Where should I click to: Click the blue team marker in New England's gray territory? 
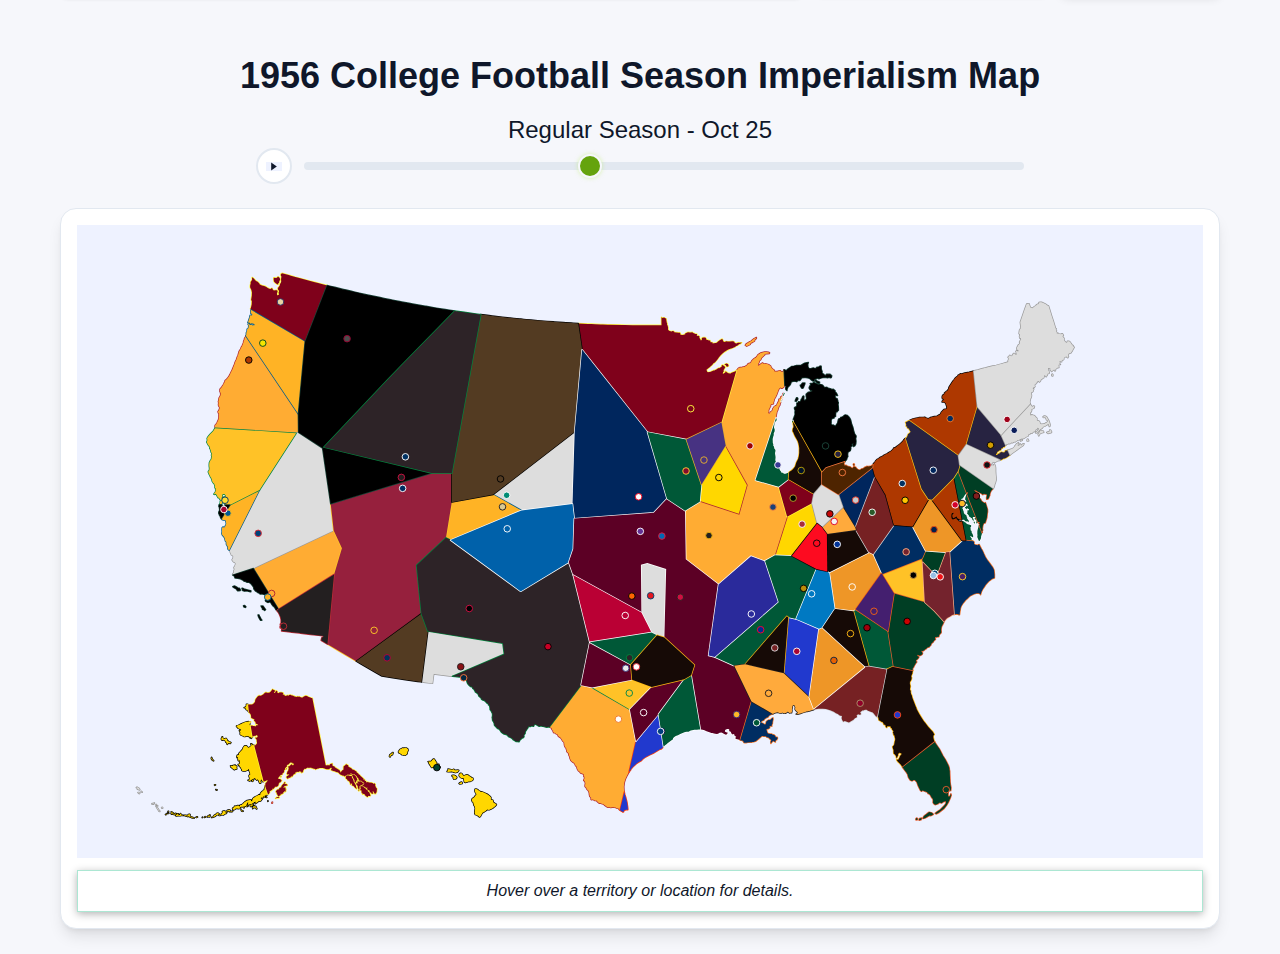(x=1014, y=430)
